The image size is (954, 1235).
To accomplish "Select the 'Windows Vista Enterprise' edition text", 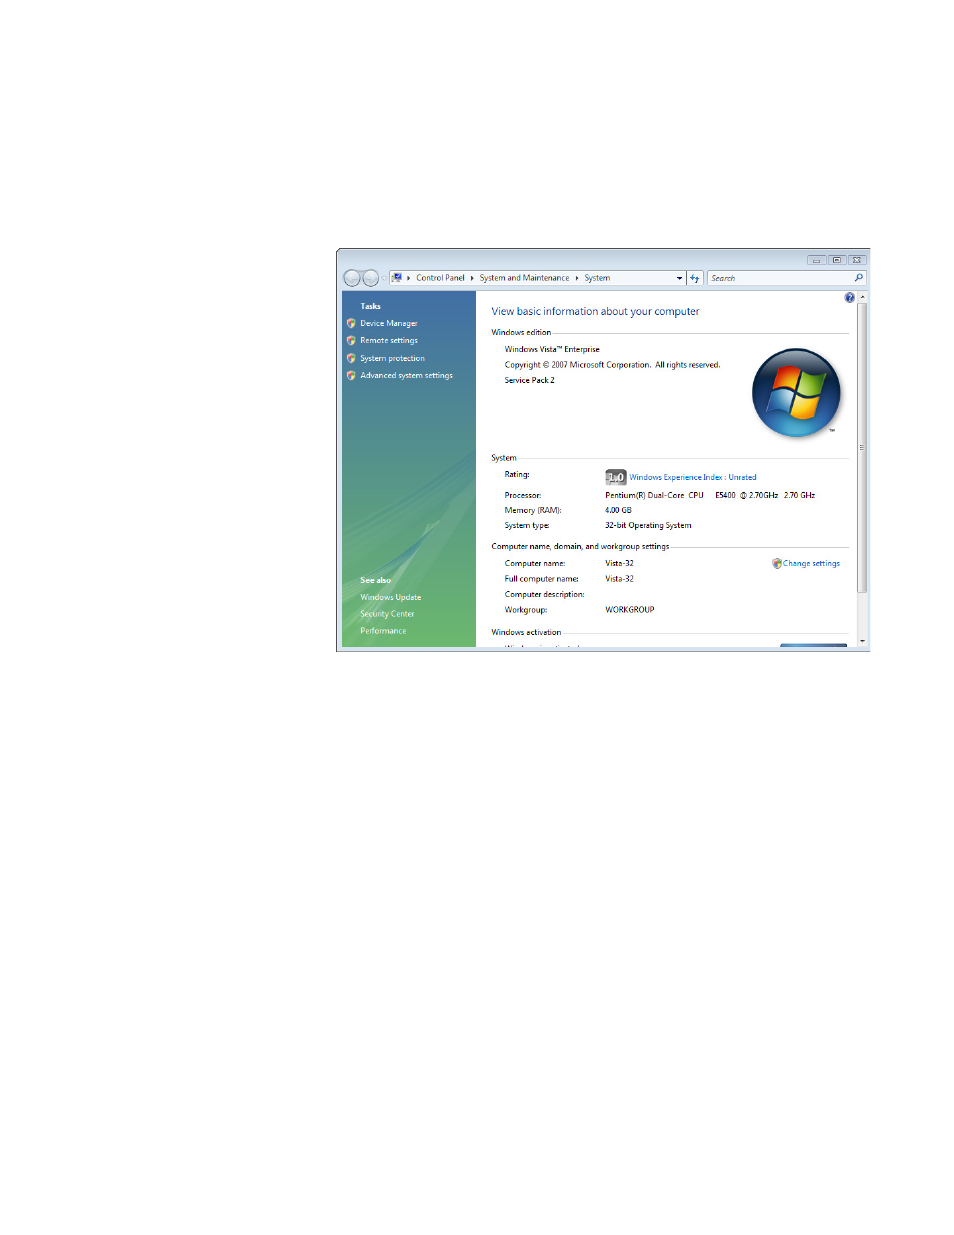I will [x=552, y=350].
